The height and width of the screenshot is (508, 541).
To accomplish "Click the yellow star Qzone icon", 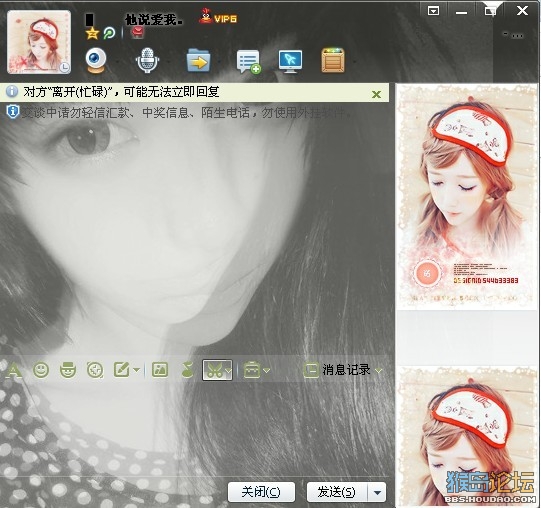I will coord(92,33).
